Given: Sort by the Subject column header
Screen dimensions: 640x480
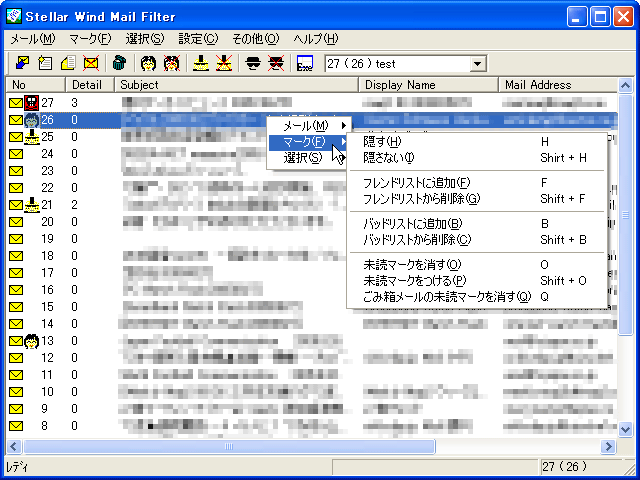Looking at the screenshot, I should click(x=236, y=84).
